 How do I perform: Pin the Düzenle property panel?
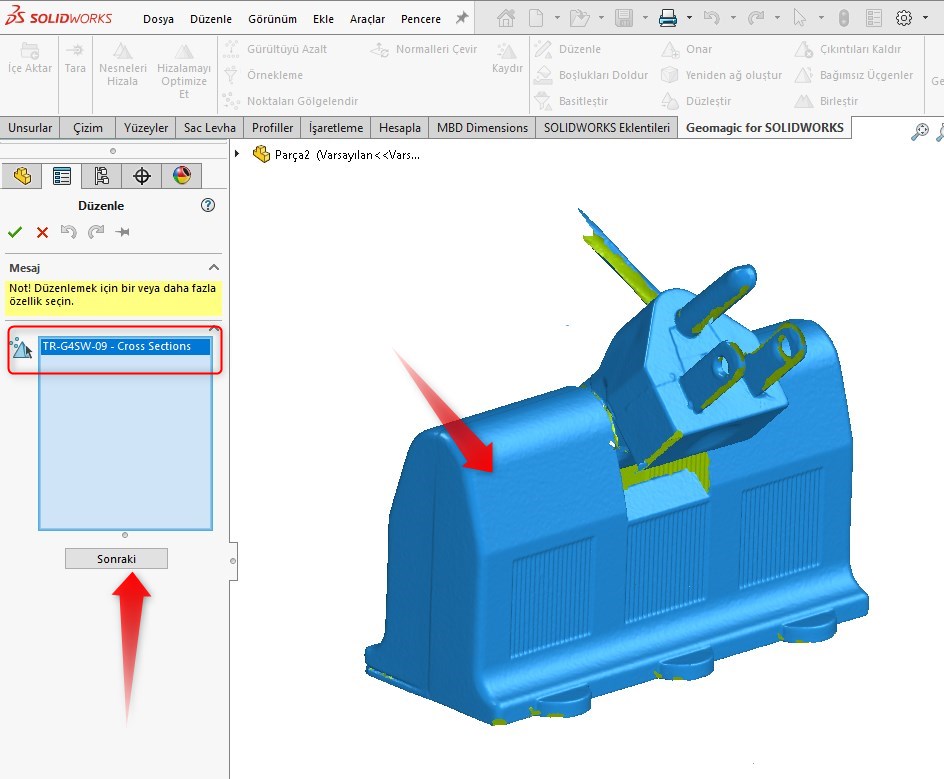[122, 232]
